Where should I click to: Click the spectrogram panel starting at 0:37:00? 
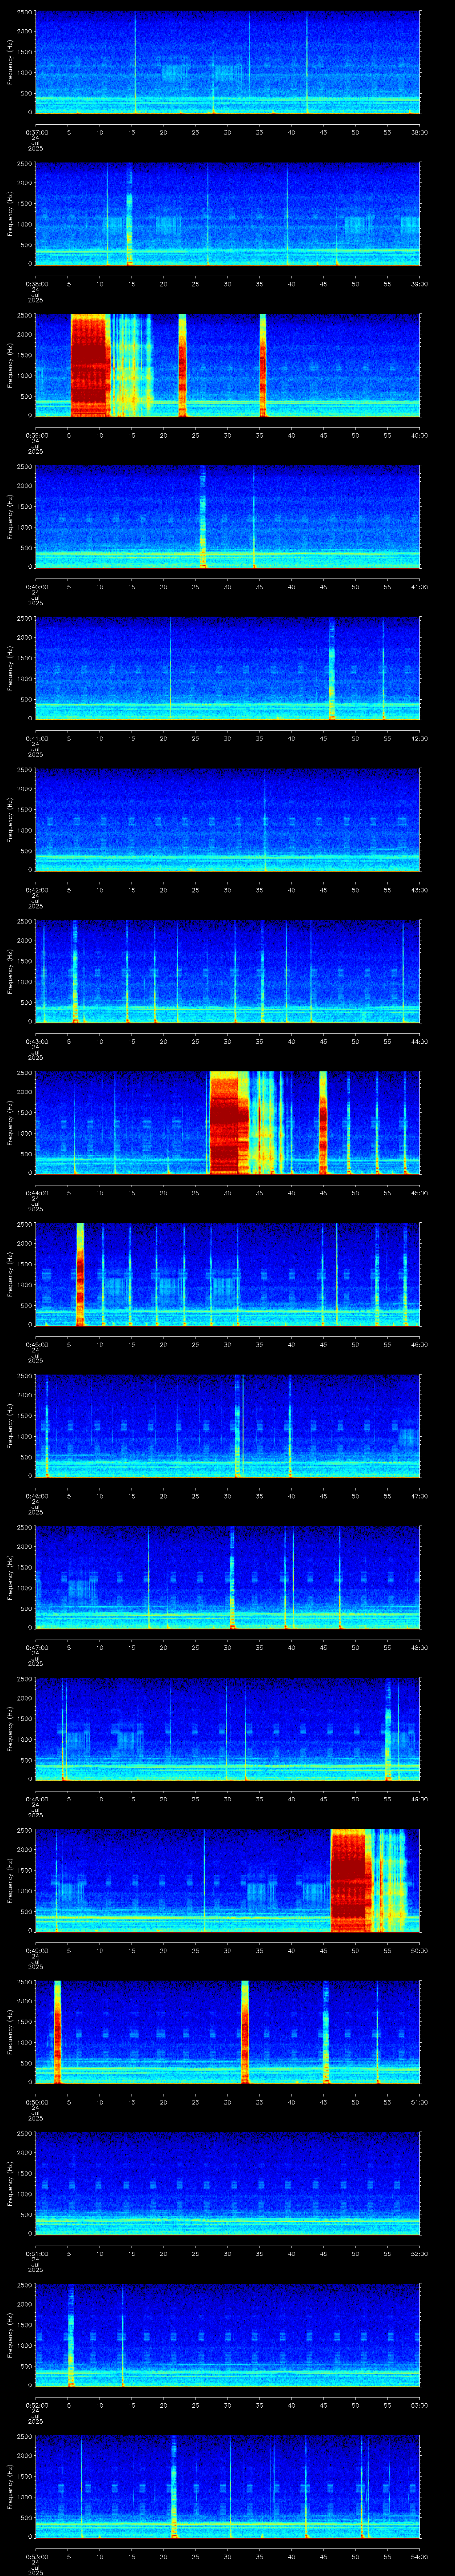coord(228,62)
